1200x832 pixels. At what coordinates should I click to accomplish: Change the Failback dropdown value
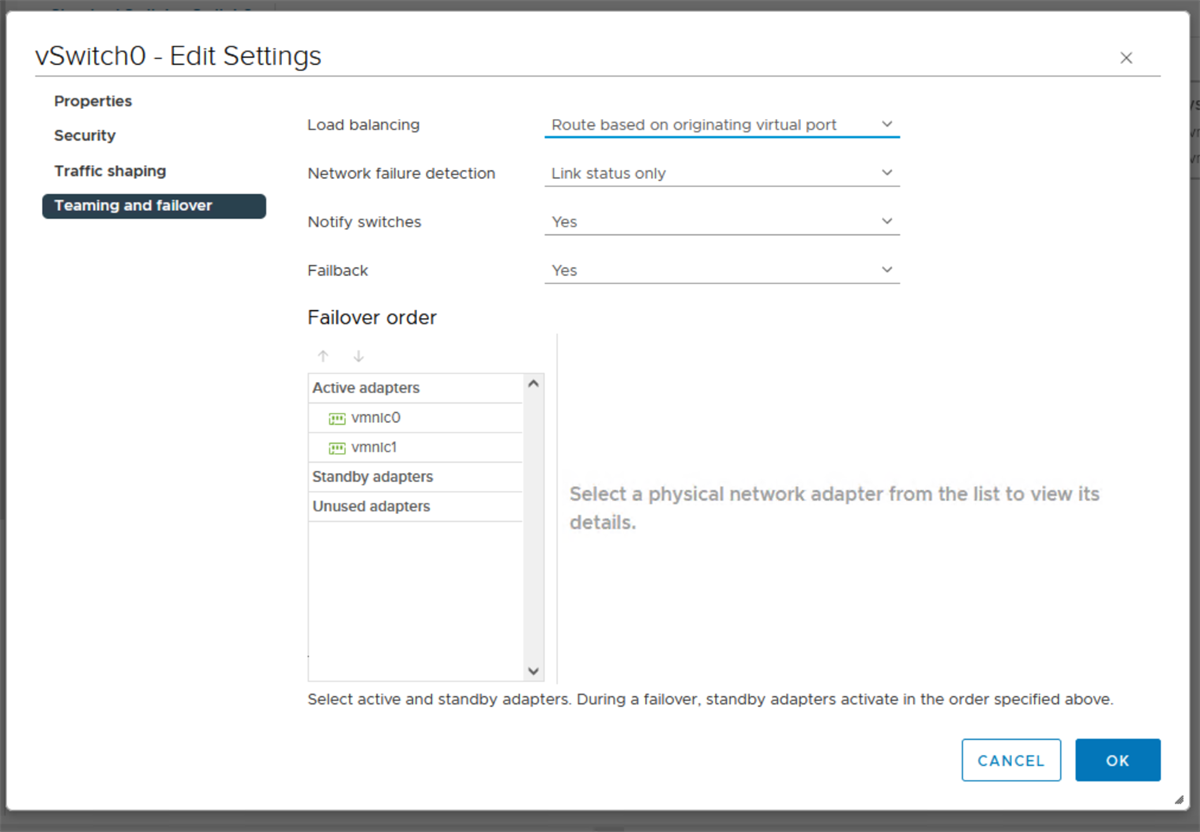(x=721, y=270)
